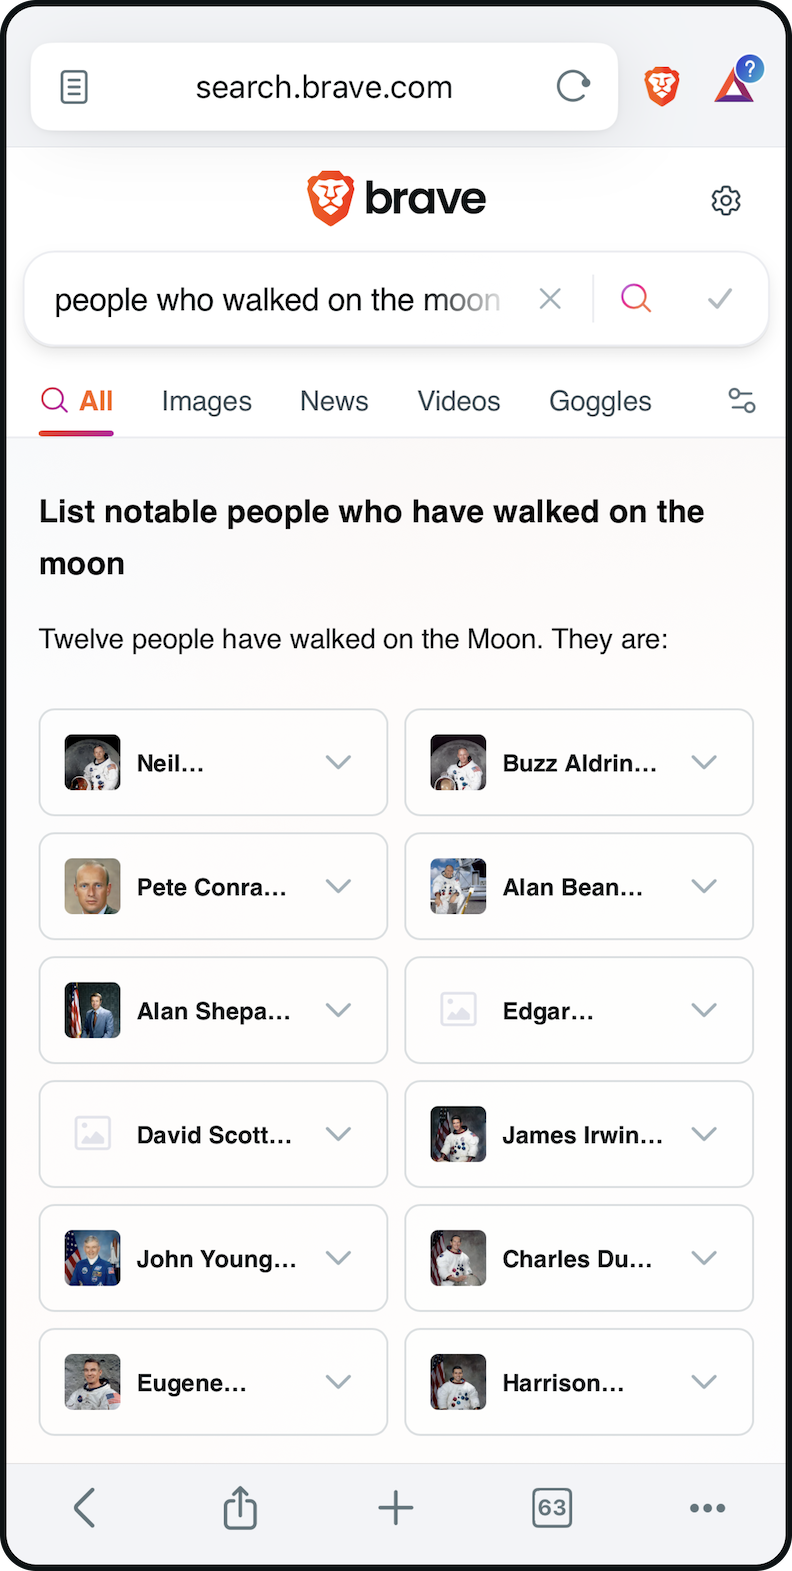The width and height of the screenshot is (792, 1571).
Task: Open Brave Shields lion icon
Action: (662, 87)
